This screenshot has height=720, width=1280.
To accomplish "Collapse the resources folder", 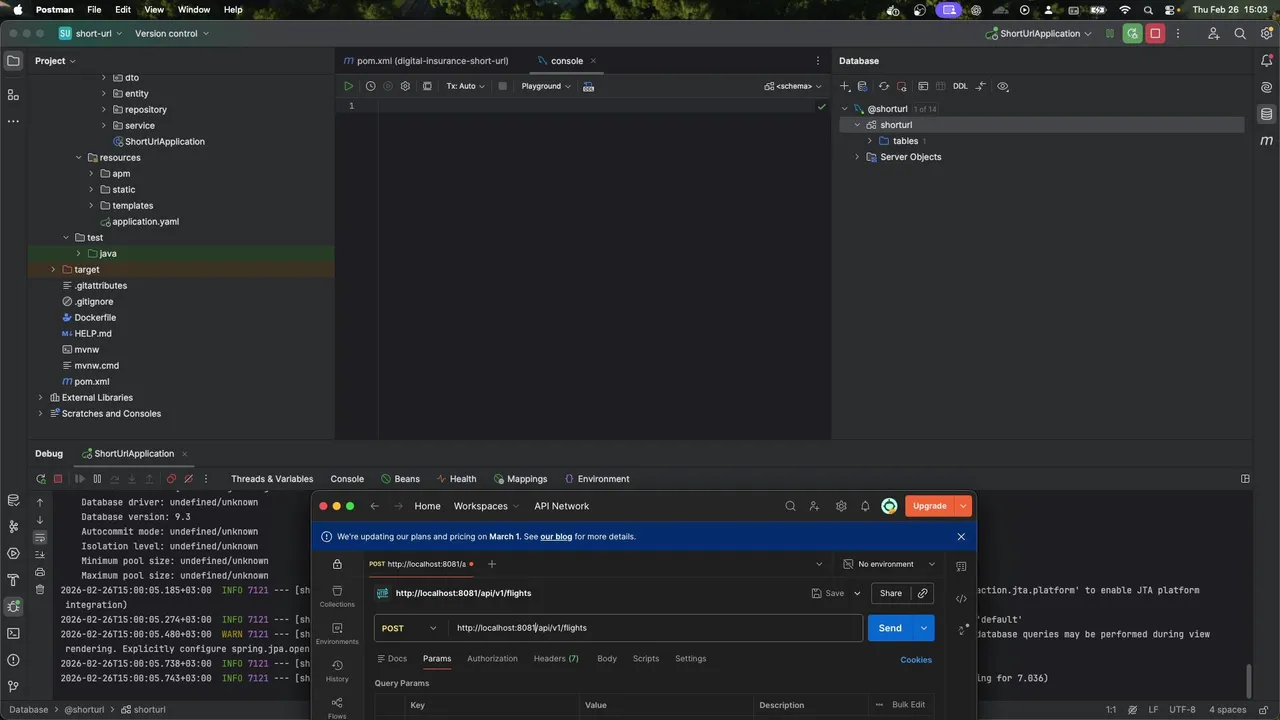I will tap(79, 157).
